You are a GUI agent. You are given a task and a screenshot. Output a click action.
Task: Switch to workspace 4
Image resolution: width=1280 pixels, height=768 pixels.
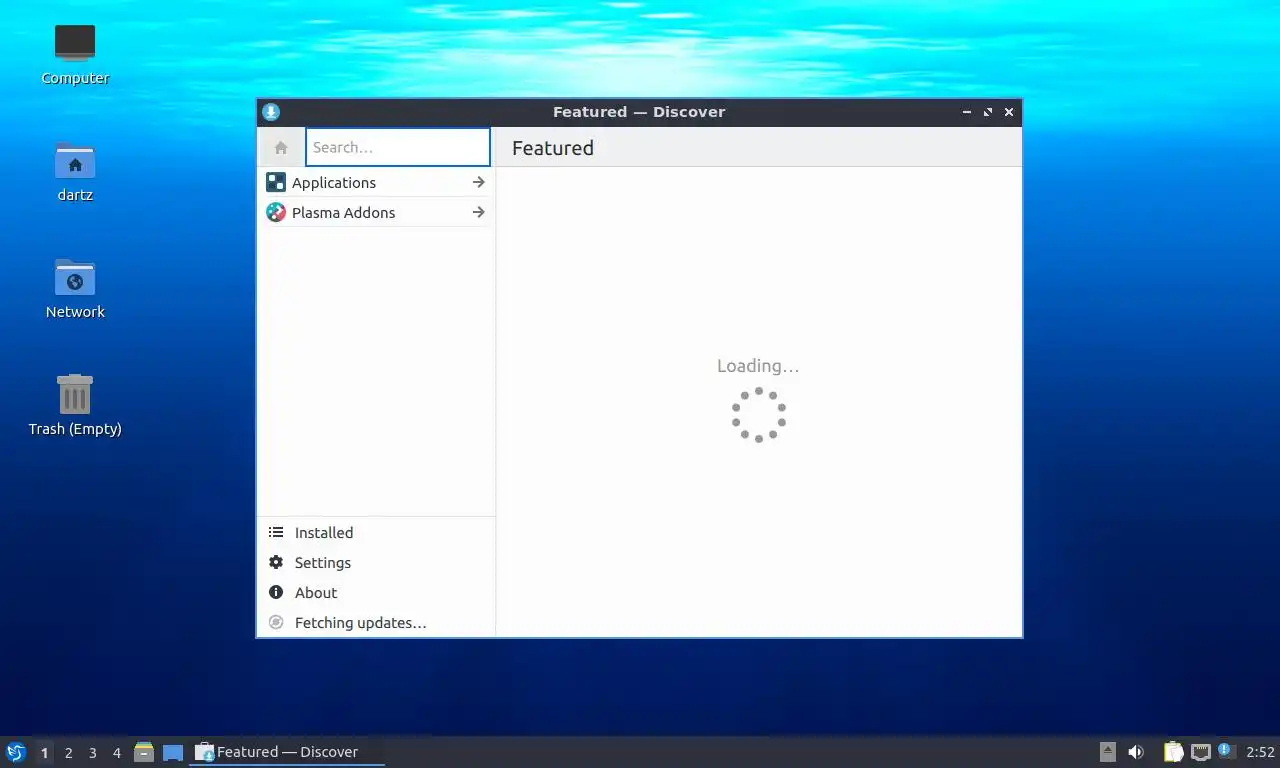[x=116, y=753]
